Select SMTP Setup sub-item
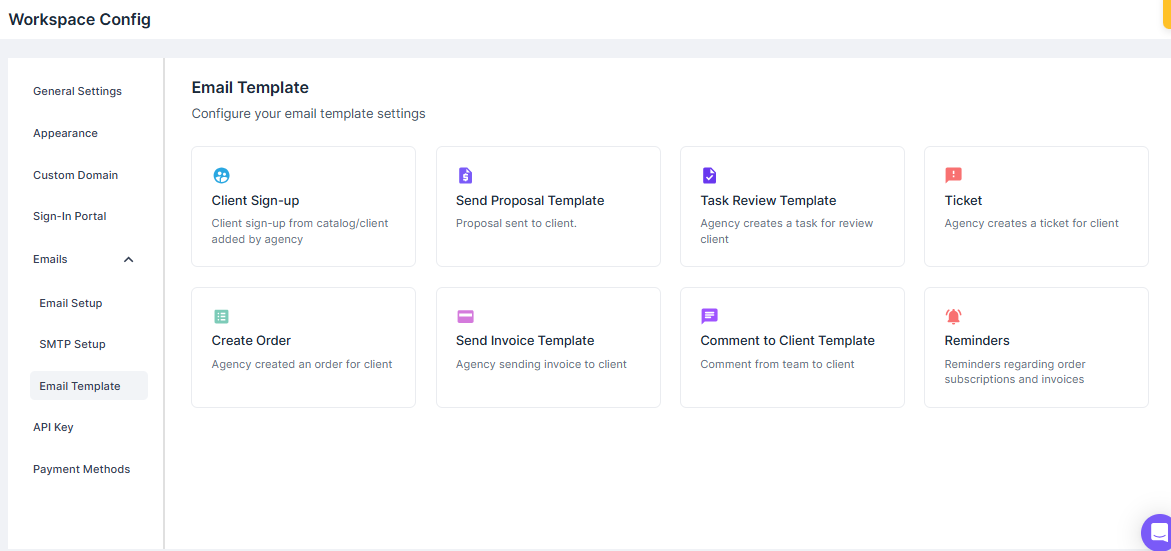1171x551 pixels. pos(72,344)
